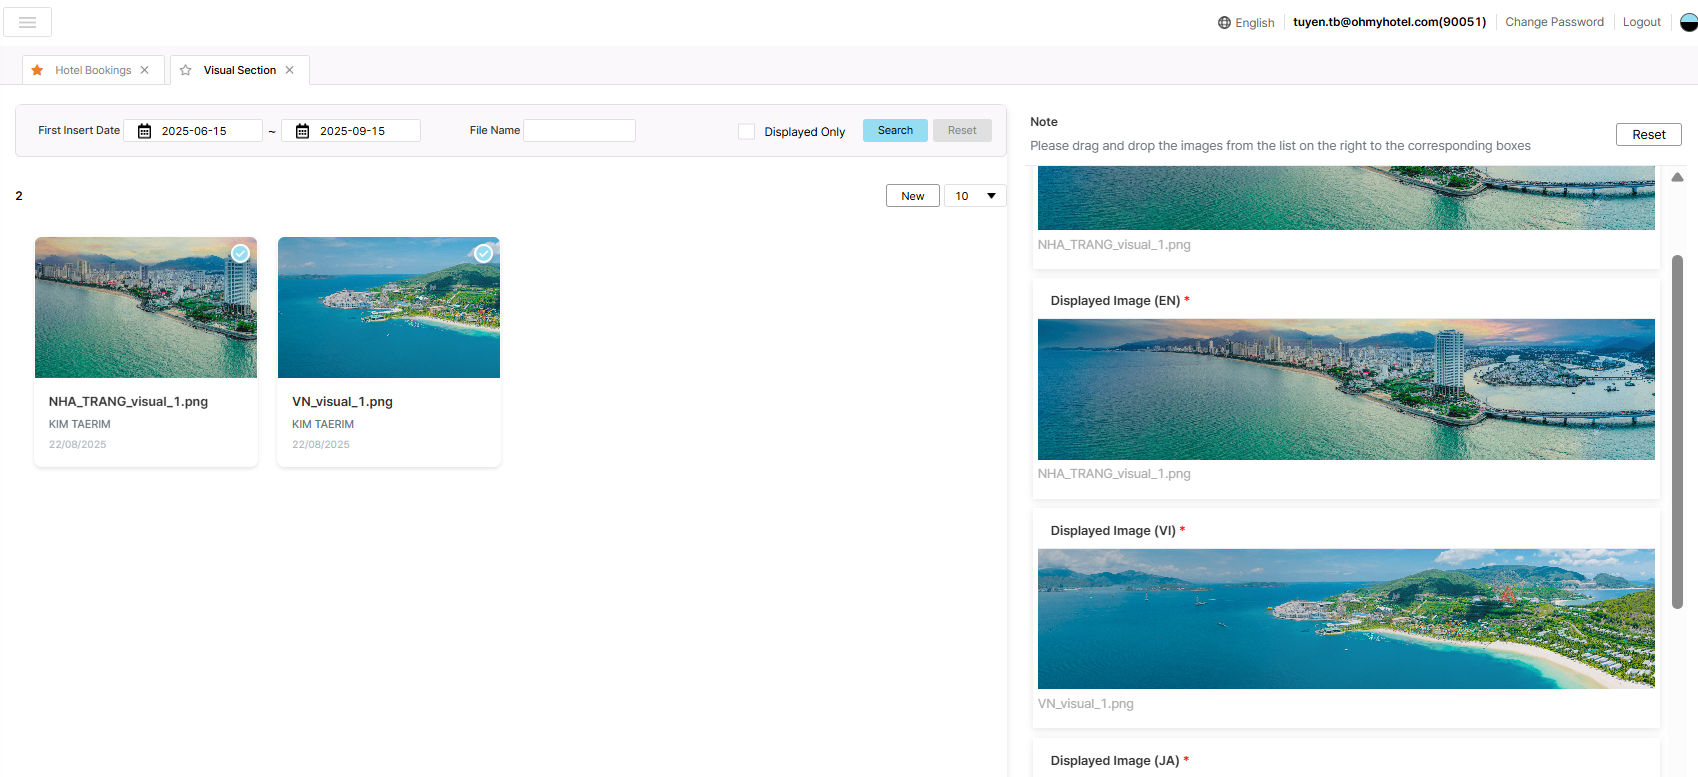1698x777 pixels.
Task: Open the hamburger menu
Action: 27,22
